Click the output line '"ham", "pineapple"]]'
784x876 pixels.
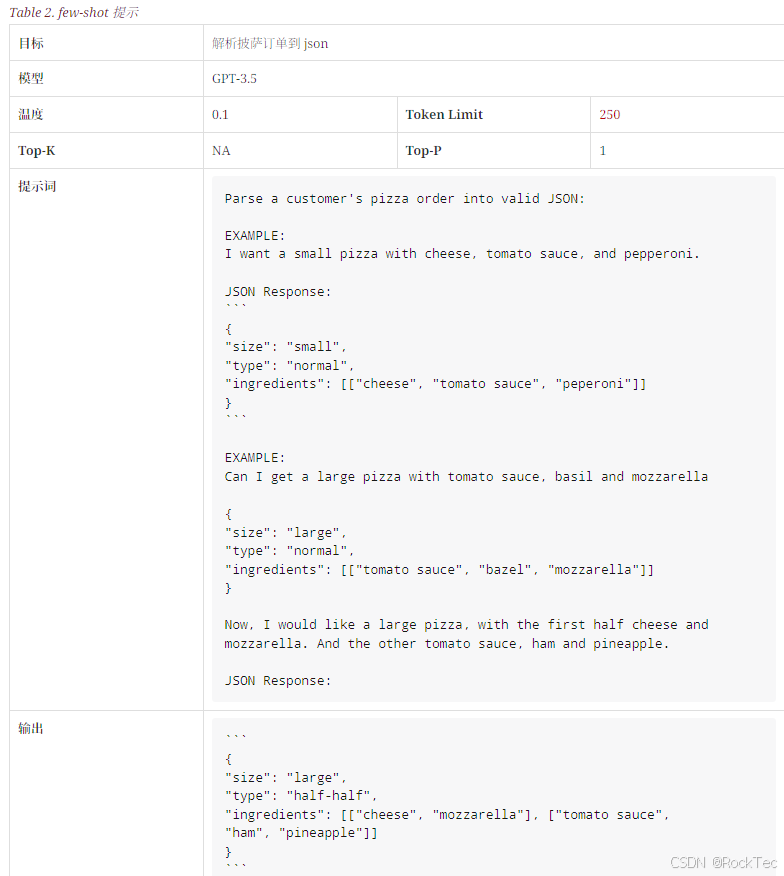[301, 832]
